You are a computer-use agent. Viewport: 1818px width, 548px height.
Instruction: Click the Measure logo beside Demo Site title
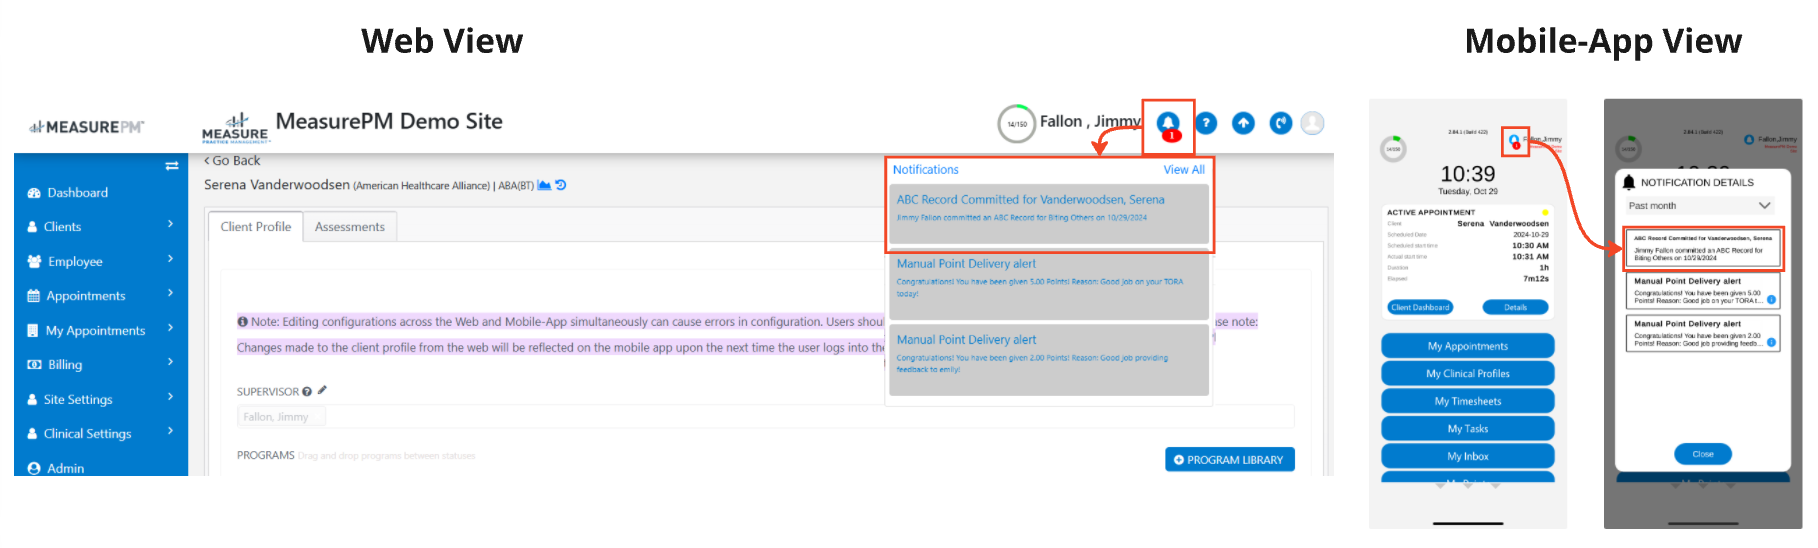(235, 128)
